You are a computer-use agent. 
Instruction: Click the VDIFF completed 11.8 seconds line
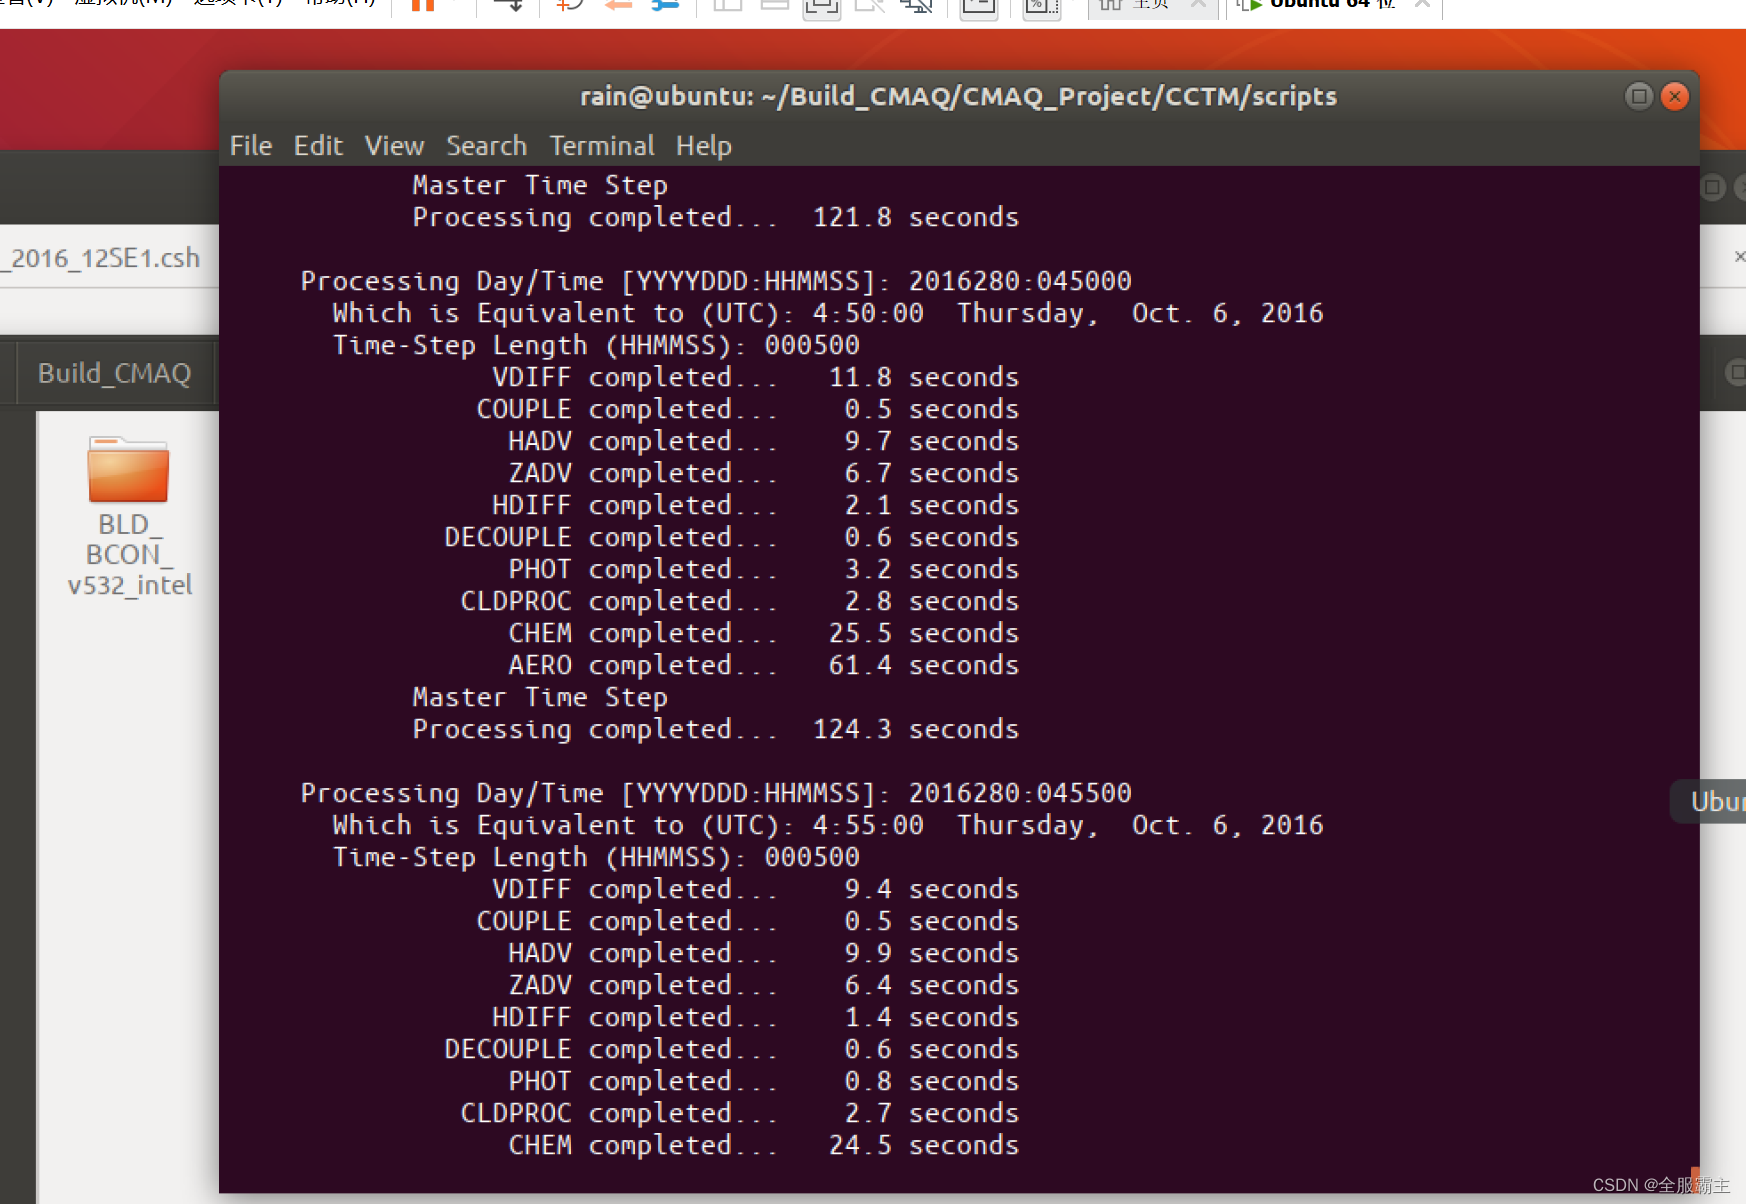tap(756, 377)
